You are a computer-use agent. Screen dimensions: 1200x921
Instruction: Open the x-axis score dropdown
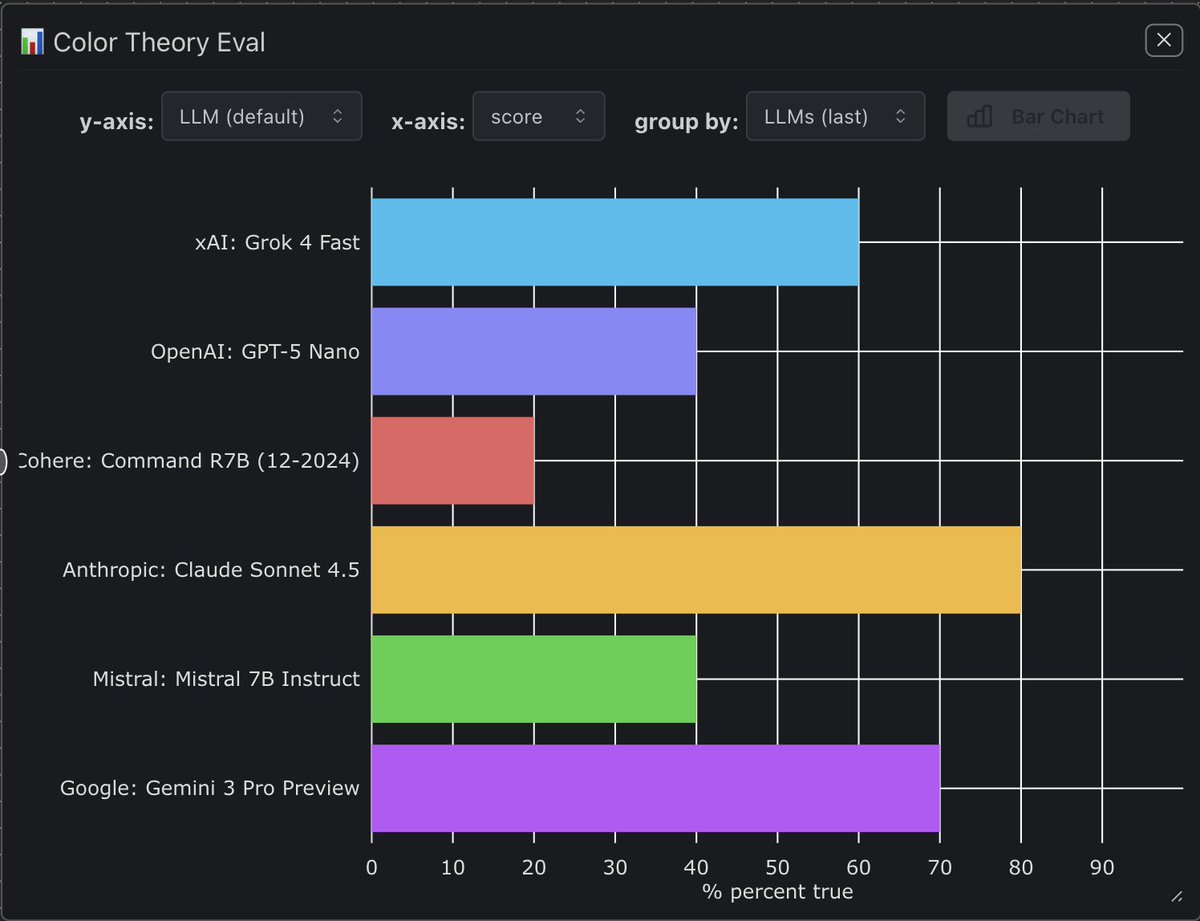click(538, 116)
